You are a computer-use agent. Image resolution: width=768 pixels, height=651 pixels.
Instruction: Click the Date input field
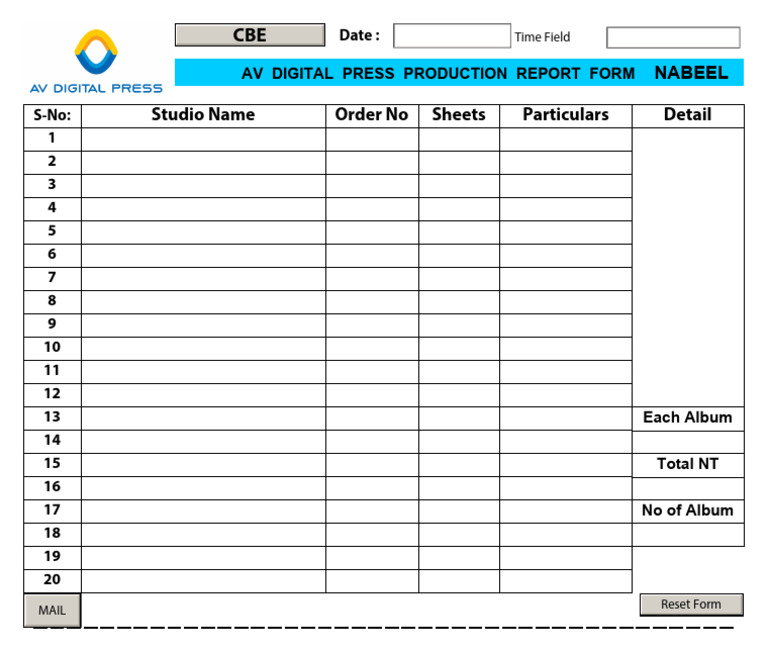(452, 36)
